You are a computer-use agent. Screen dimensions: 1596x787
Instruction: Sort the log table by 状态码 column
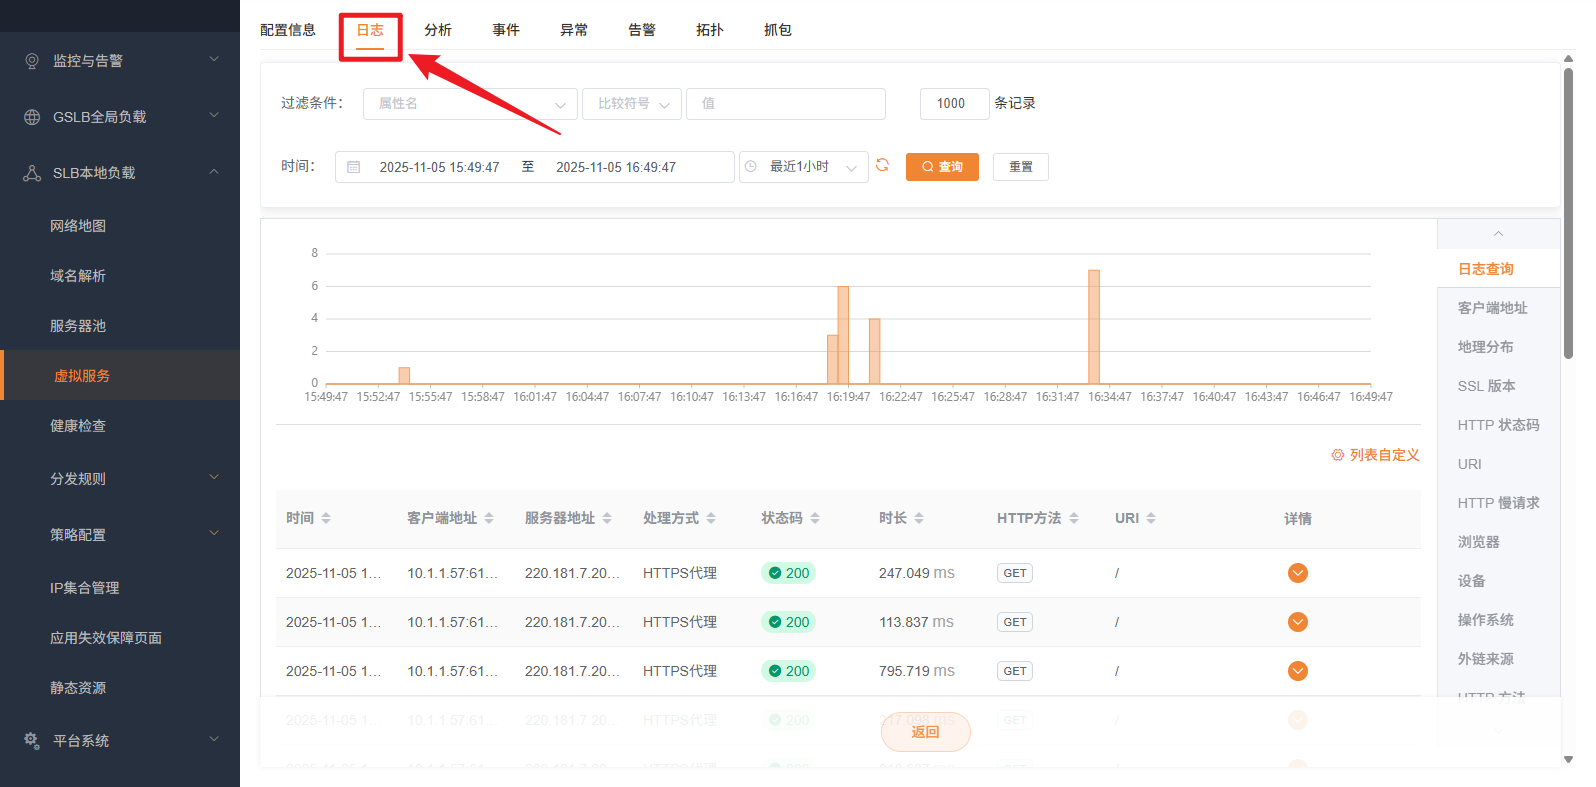[815, 518]
